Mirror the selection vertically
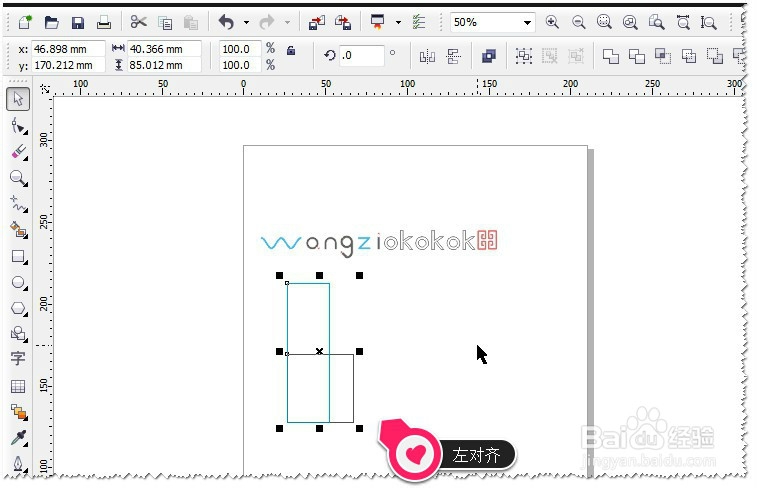 (x=453, y=57)
